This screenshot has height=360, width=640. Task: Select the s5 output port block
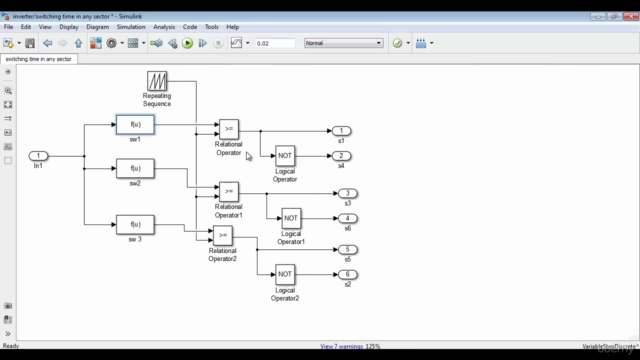click(x=348, y=249)
